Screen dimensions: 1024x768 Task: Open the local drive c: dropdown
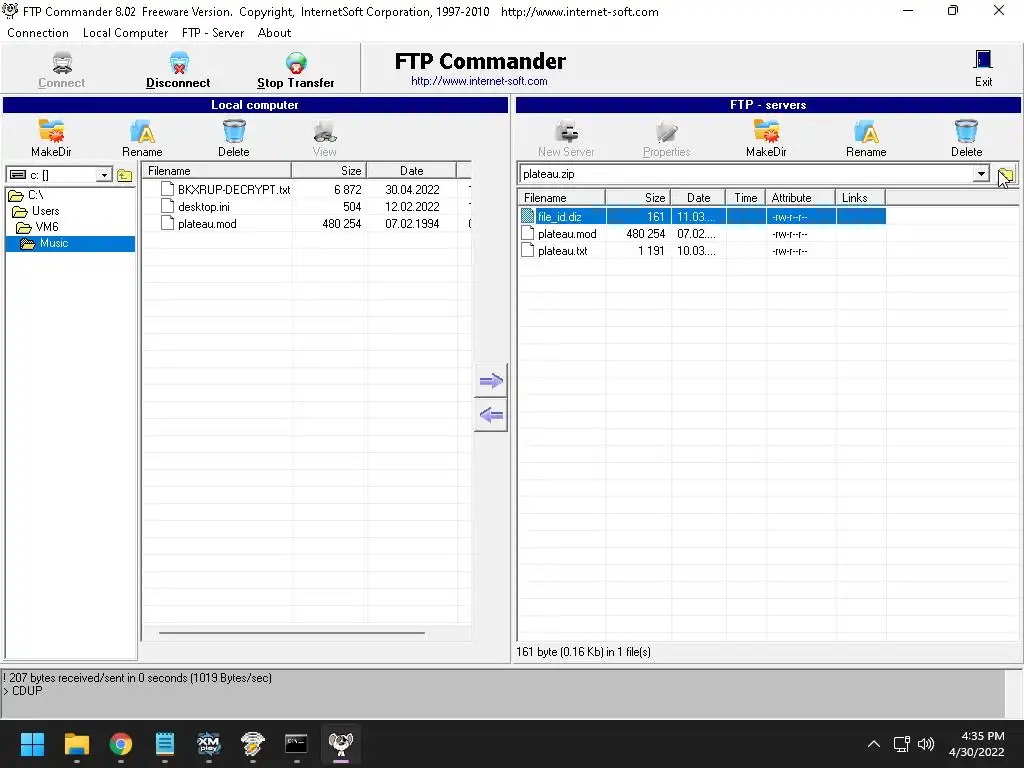pos(104,175)
